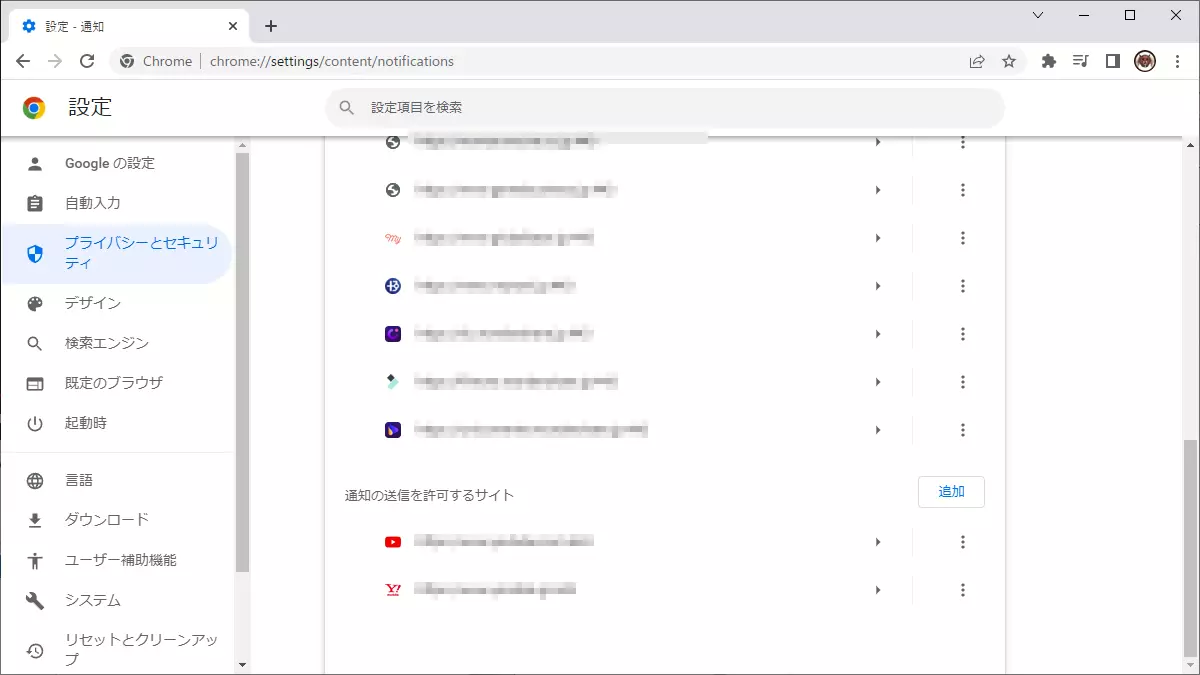
Task: Click the bookmark star icon
Action: 1009,61
